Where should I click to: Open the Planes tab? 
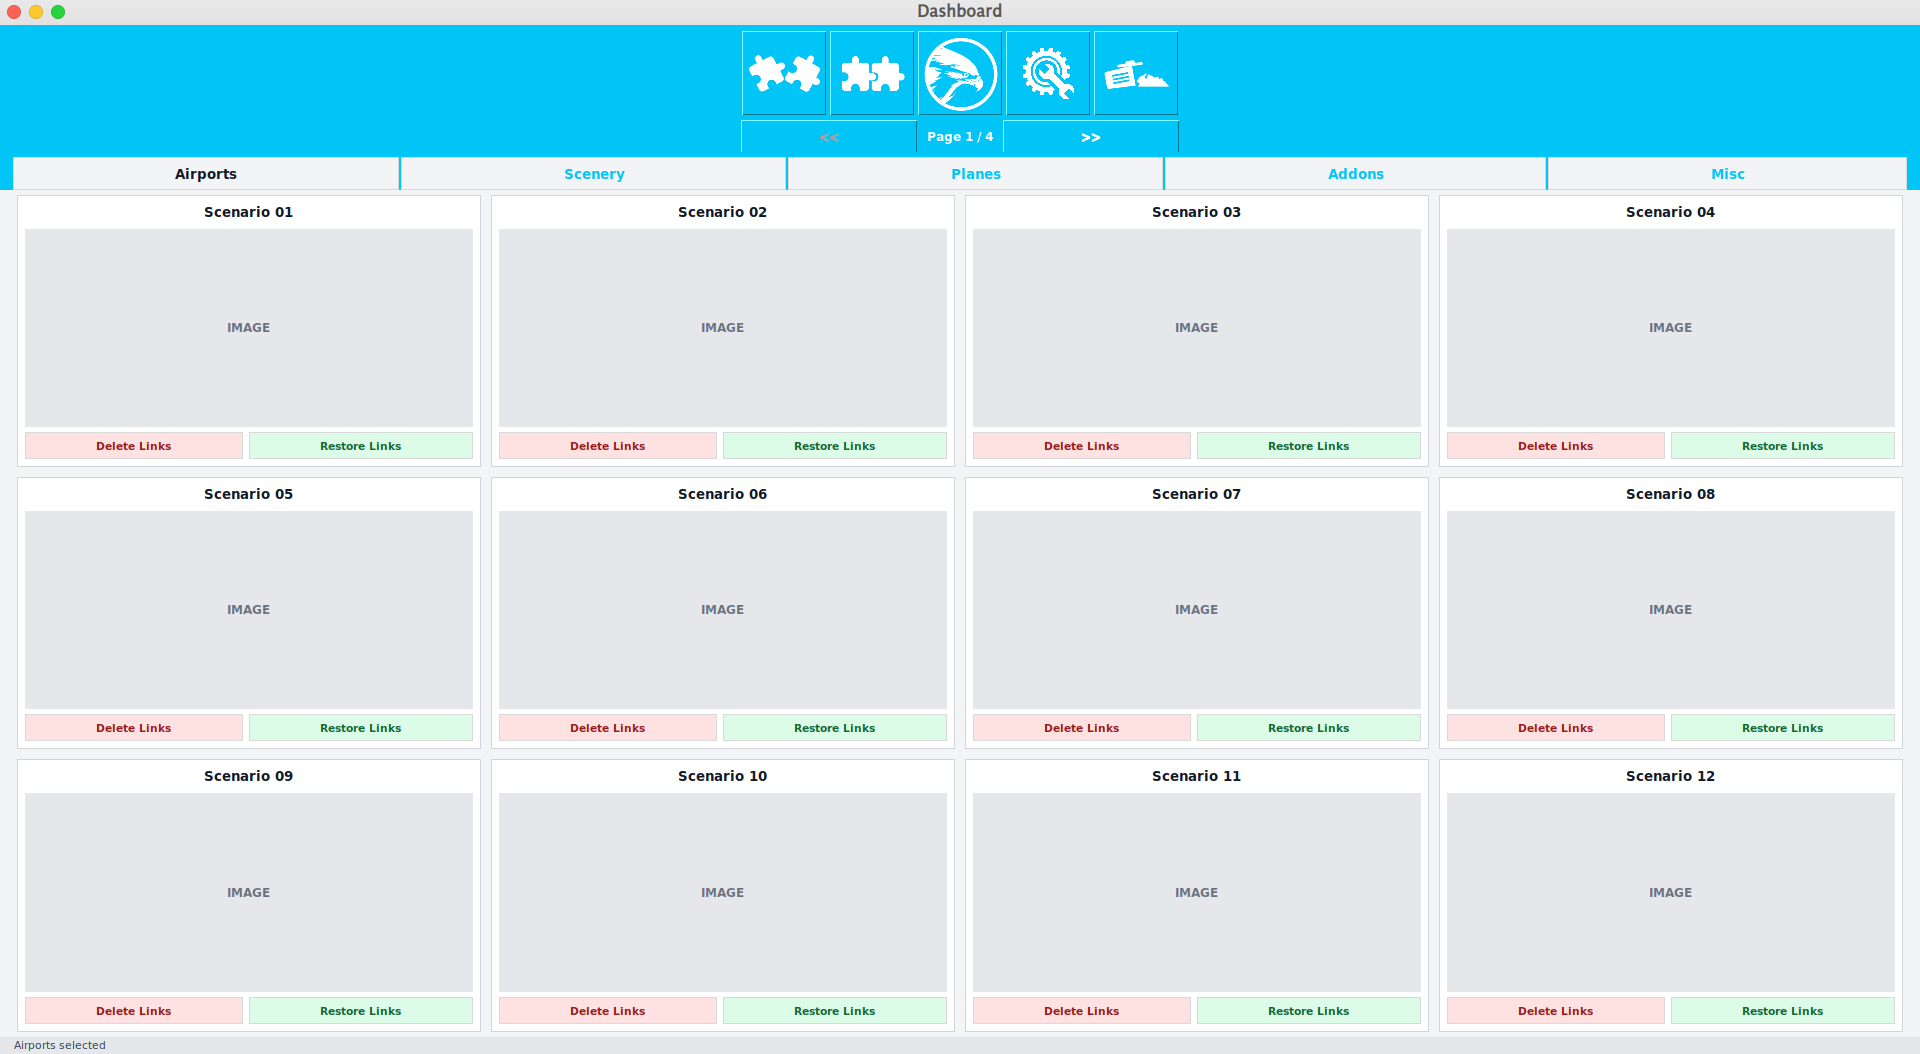[976, 174]
